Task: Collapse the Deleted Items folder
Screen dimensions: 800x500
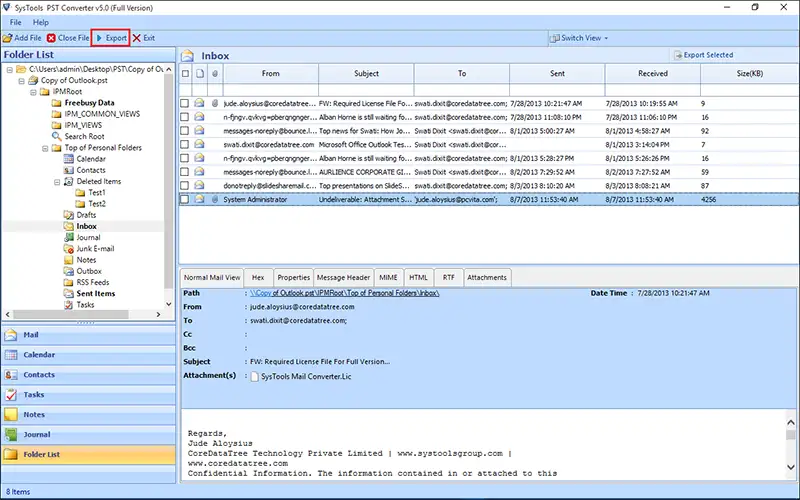Action: [57, 181]
